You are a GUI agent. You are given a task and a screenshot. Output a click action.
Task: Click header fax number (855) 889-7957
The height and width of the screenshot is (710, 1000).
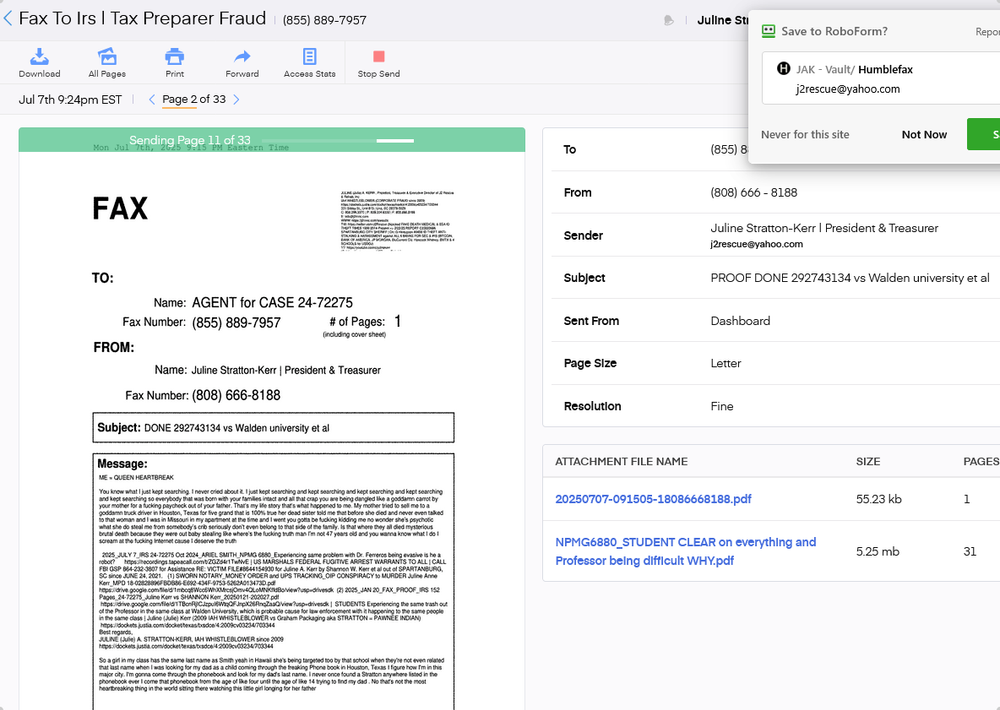[x=325, y=20]
